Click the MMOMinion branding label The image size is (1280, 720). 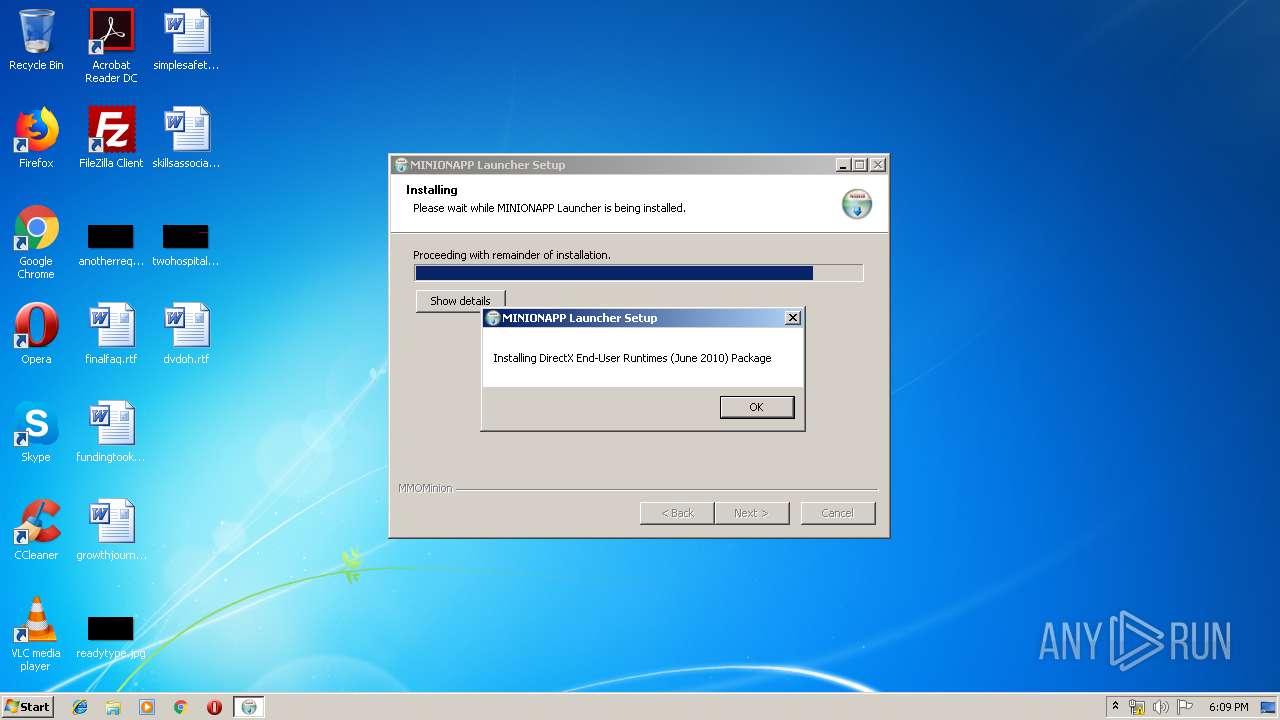[x=425, y=488]
